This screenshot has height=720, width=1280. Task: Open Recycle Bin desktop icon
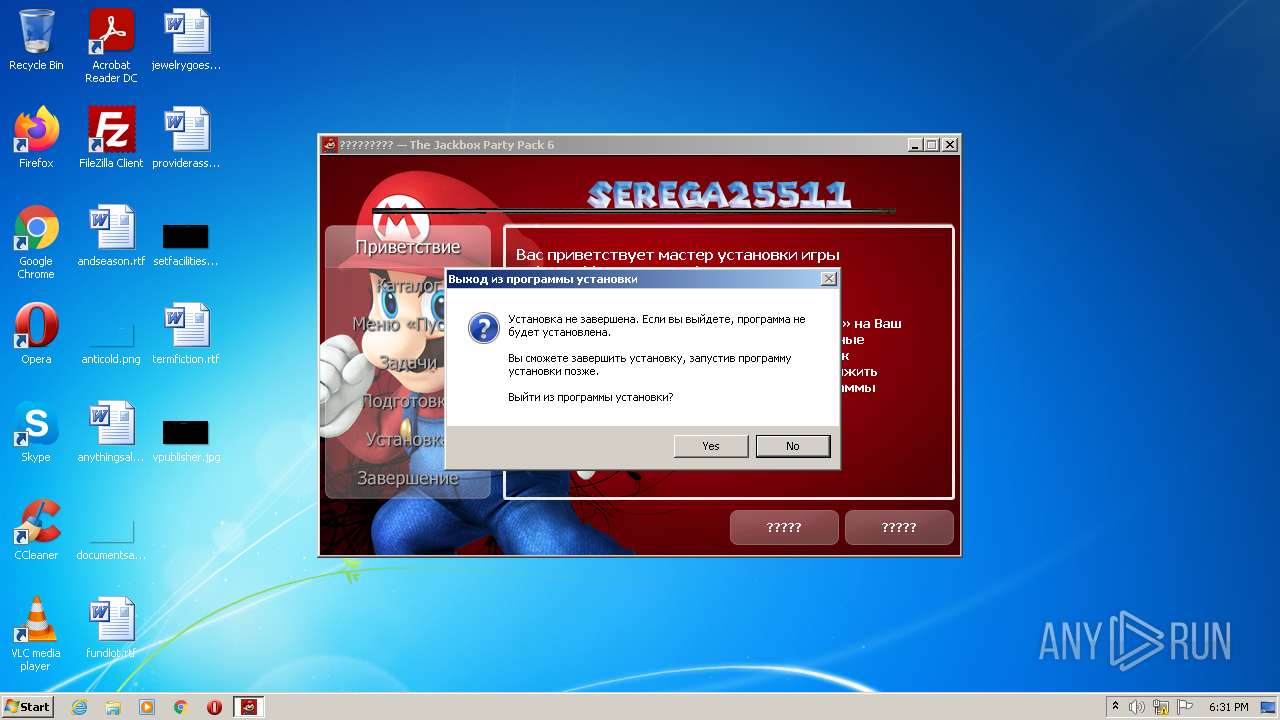tap(36, 40)
